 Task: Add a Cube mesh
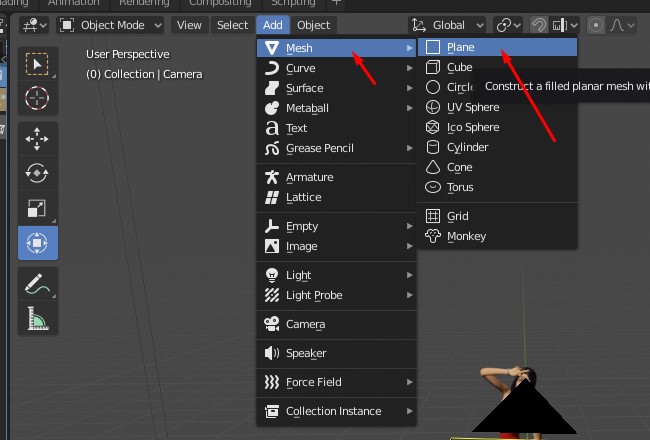[497, 67]
